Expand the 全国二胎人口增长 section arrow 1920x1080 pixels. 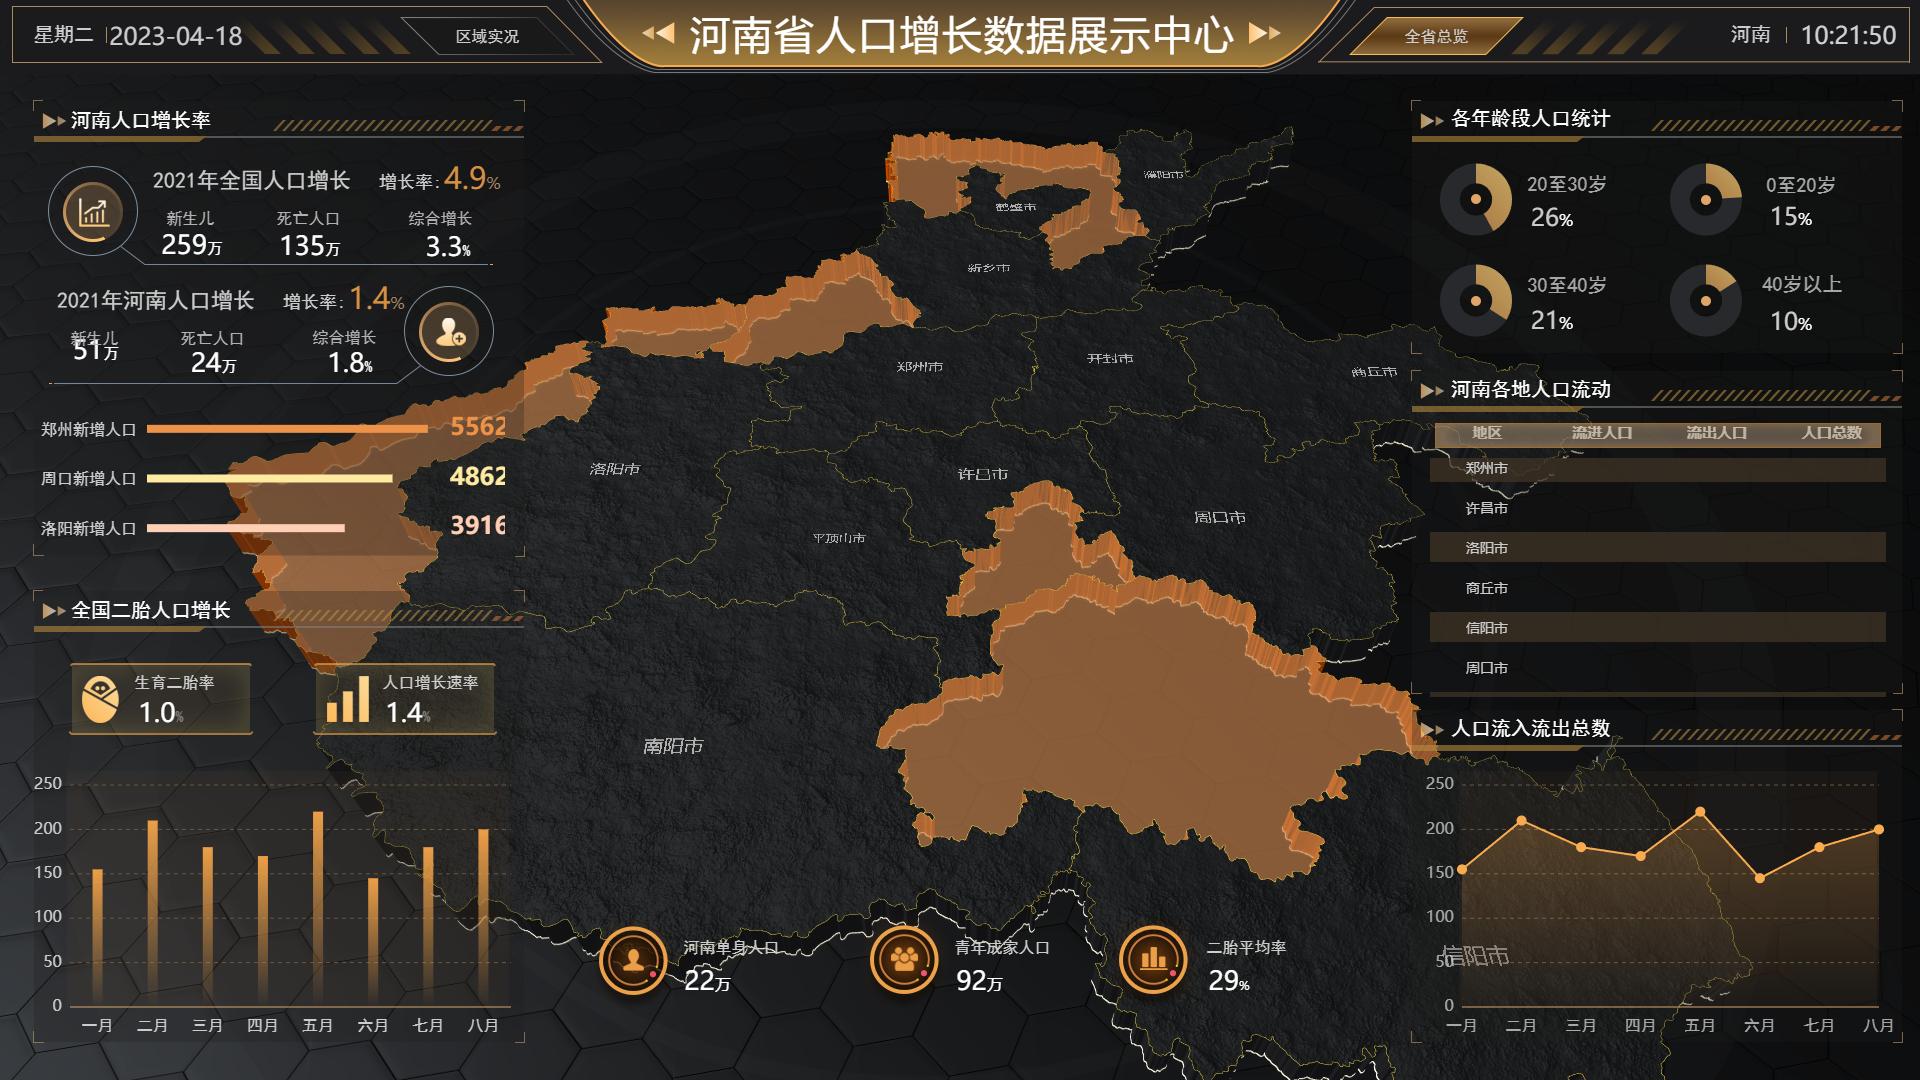50,611
